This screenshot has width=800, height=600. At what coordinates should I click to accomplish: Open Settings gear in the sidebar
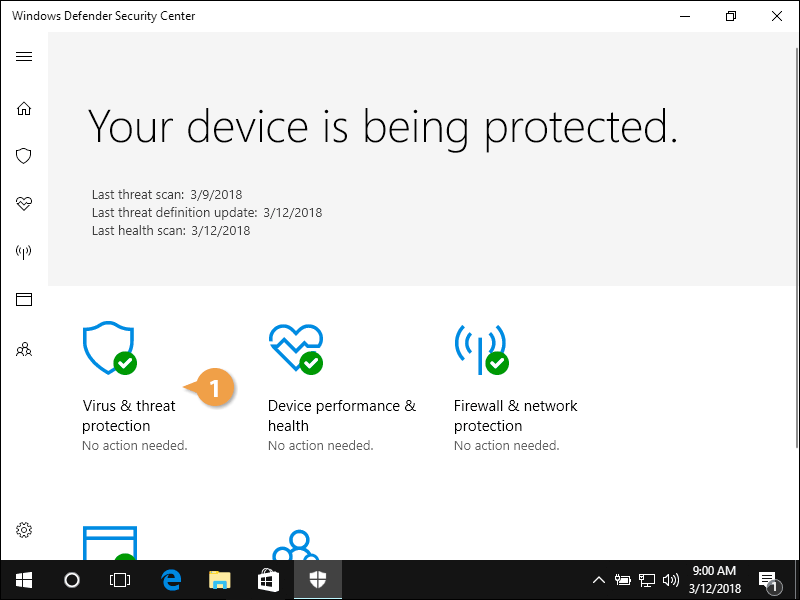24,530
